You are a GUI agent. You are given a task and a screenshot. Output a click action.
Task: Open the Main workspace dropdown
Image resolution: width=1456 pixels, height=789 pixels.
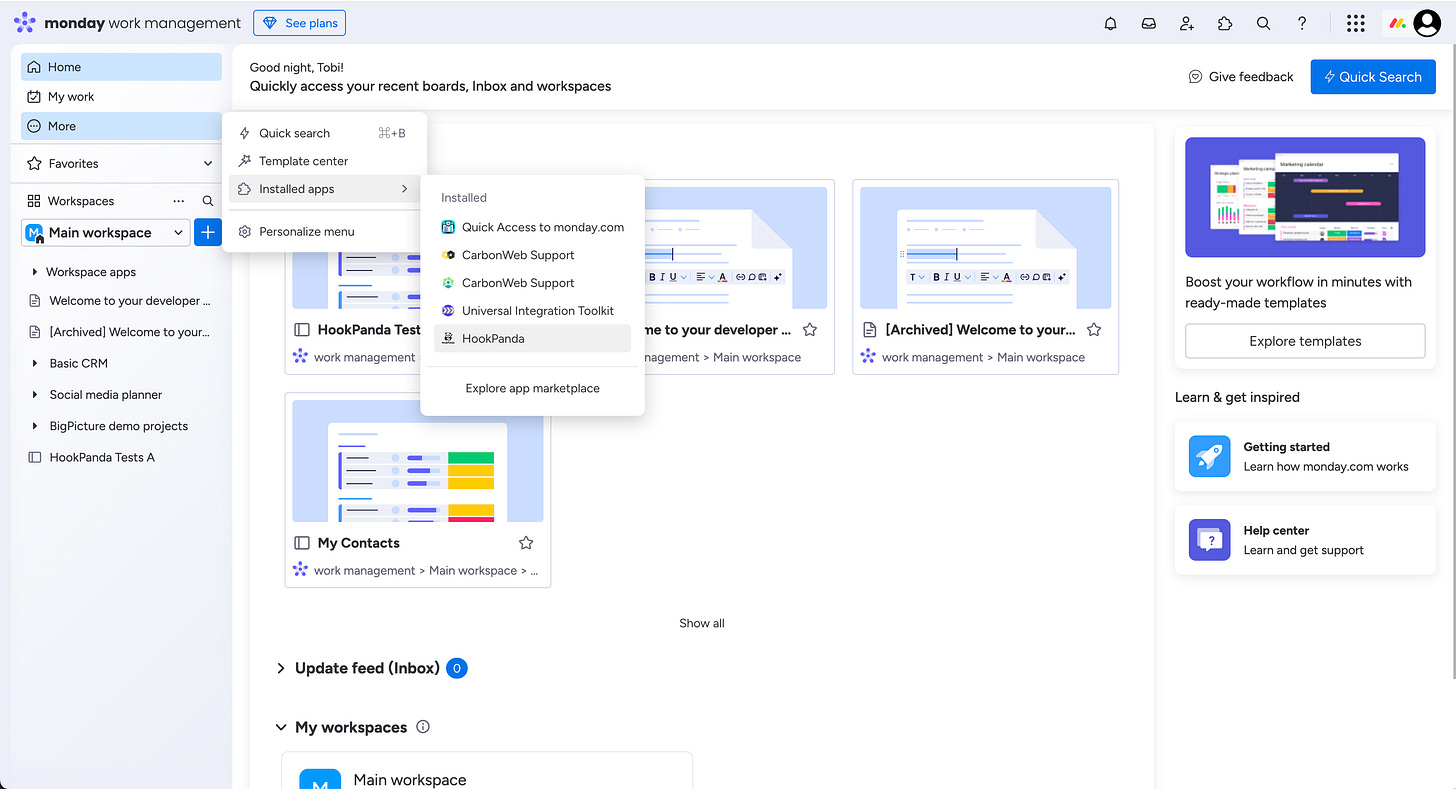click(x=106, y=233)
